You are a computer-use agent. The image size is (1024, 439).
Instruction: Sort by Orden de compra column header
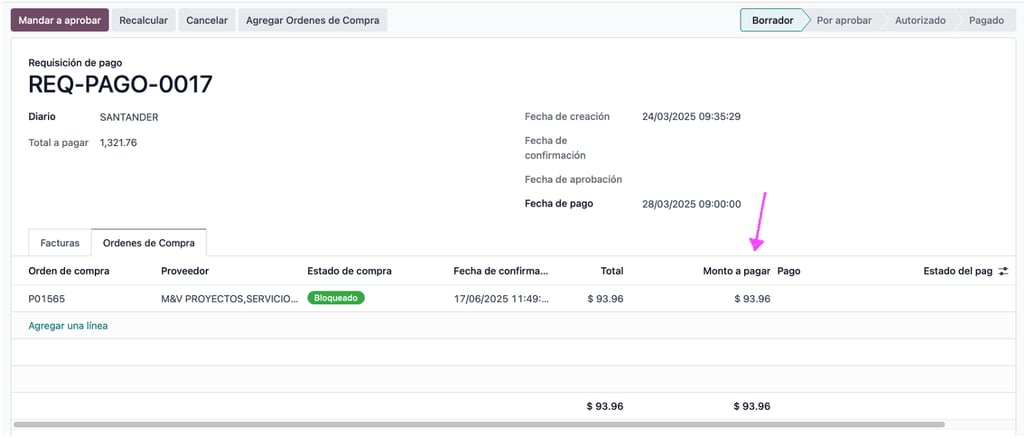point(69,271)
